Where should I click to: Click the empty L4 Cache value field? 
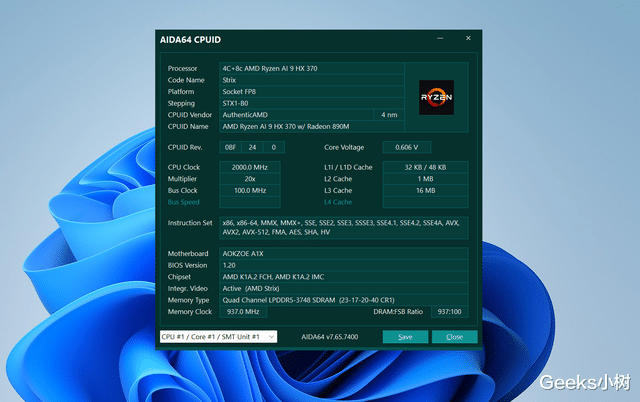[425, 202]
